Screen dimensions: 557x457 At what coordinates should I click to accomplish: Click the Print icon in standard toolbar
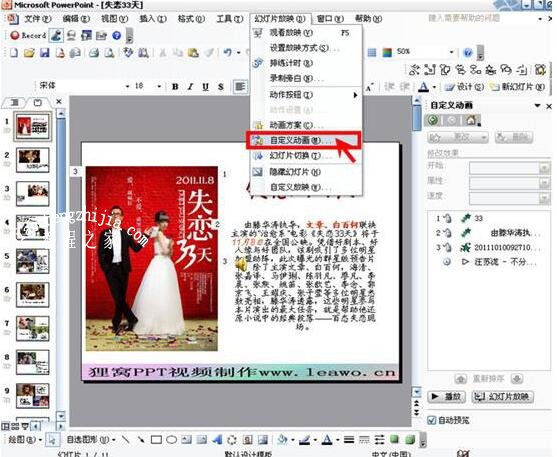[94, 53]
